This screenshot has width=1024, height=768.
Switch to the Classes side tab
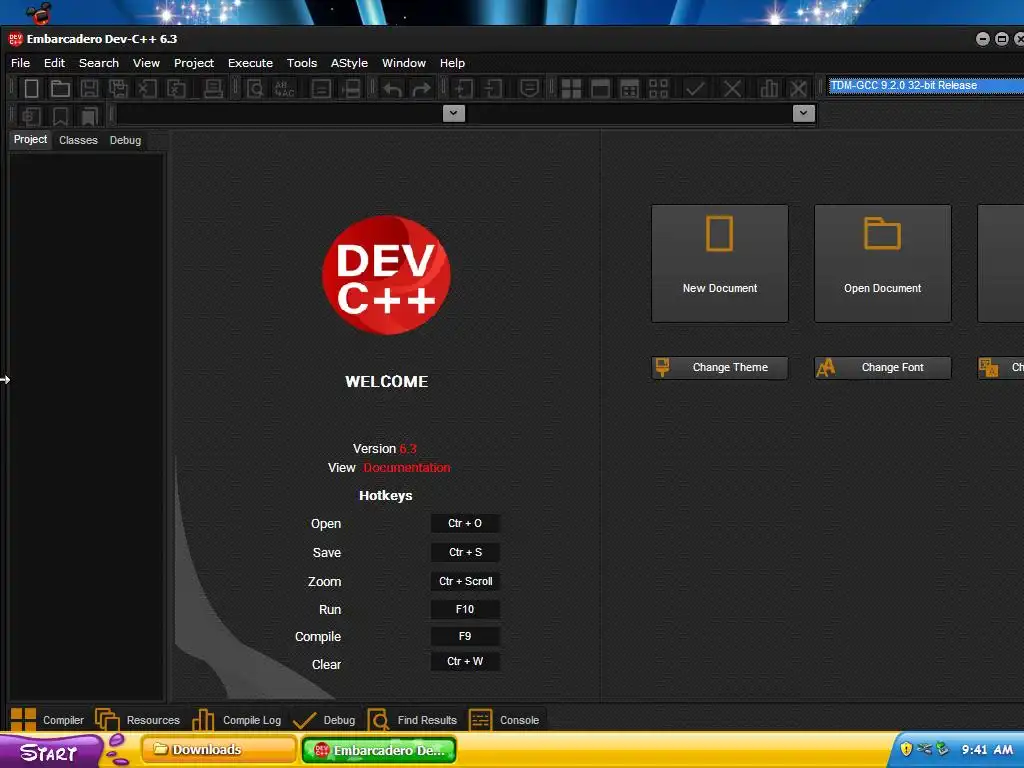tap(78, 140)
